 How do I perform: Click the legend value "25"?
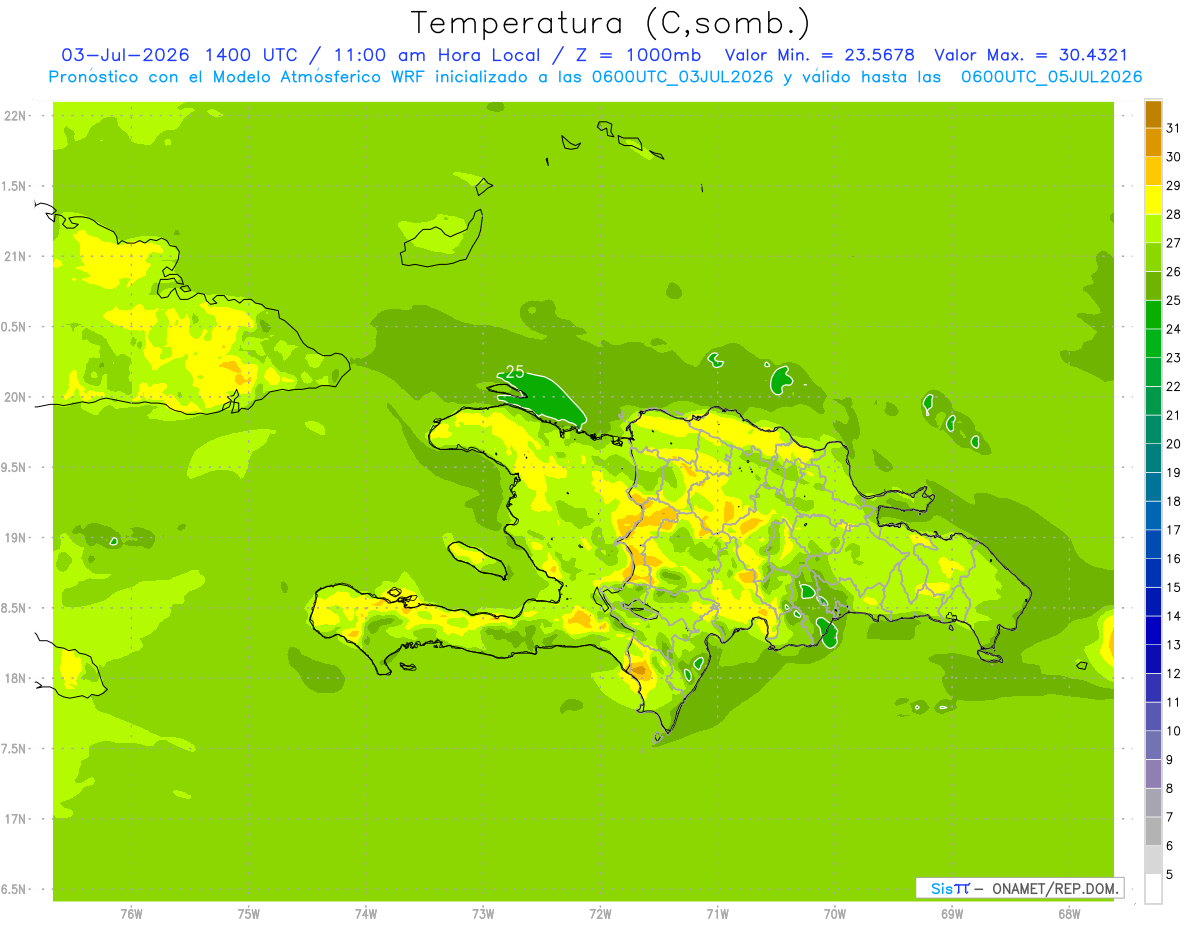[1174, 300]
